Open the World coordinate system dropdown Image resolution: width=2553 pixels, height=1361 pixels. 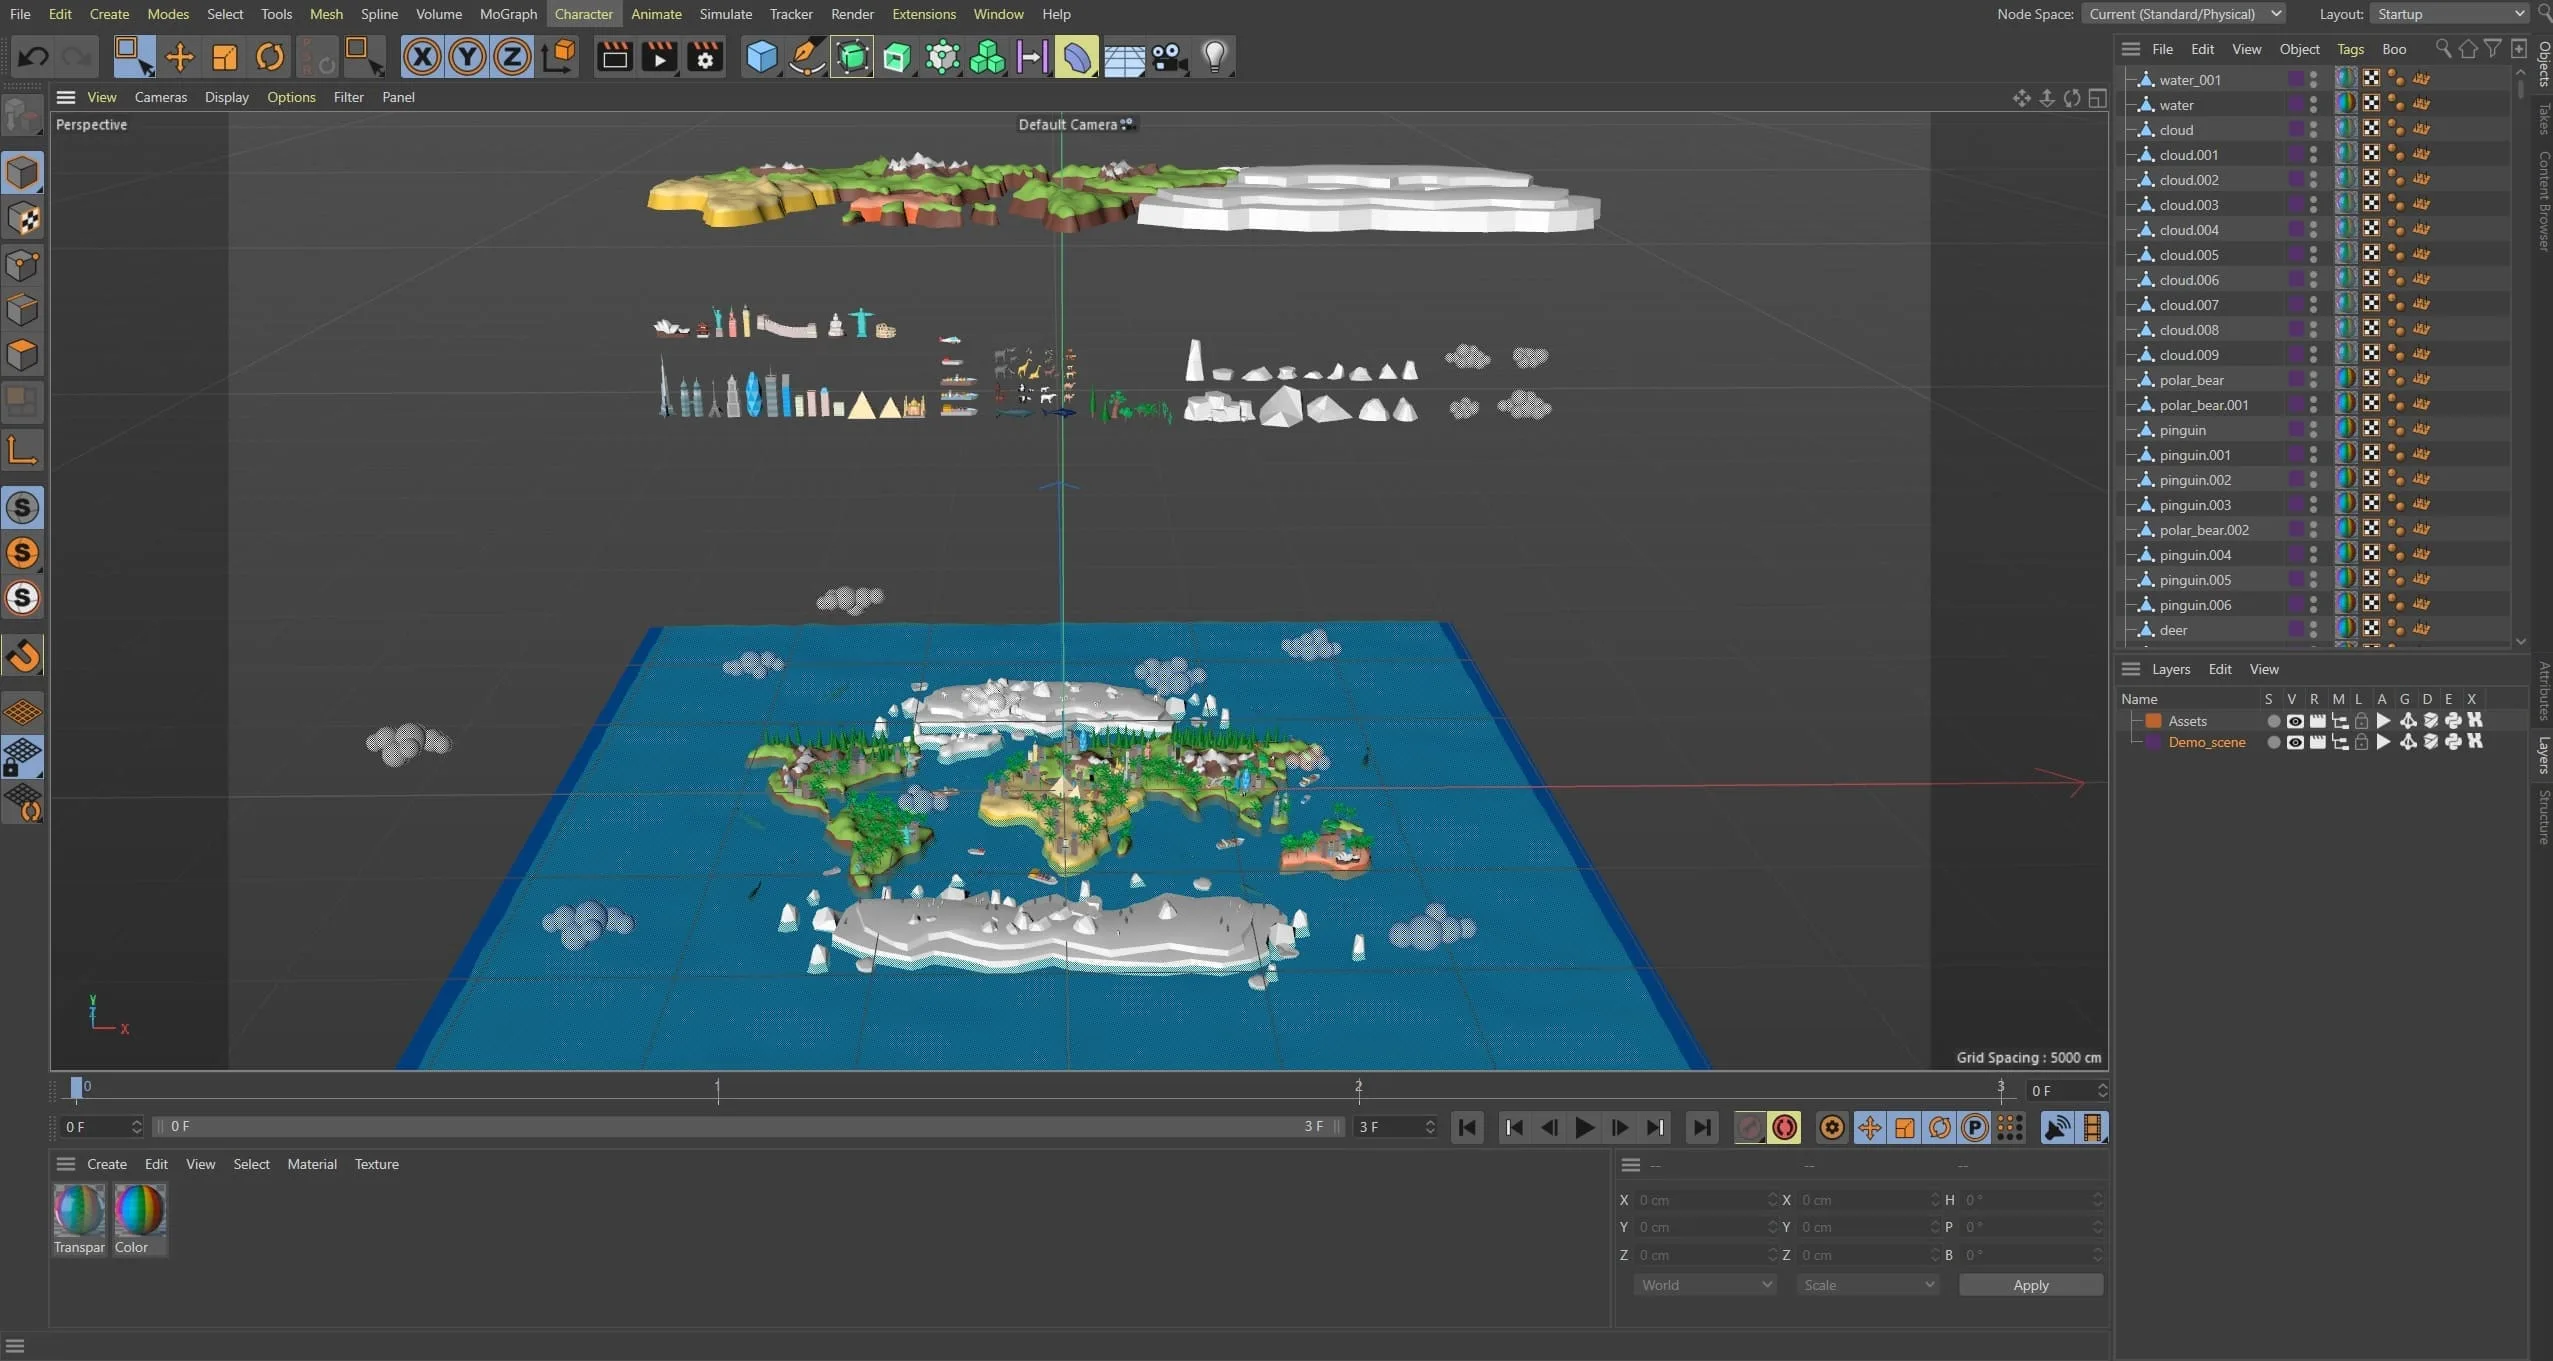click(x=1705, y=1285)
